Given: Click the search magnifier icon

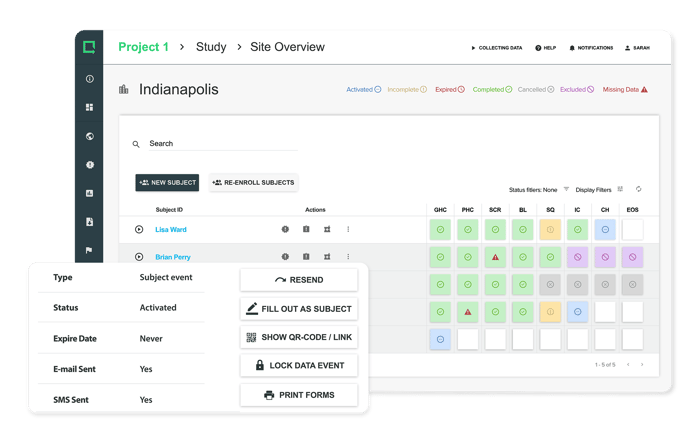Looking at the screenshot, I should (x=136, y=144).
